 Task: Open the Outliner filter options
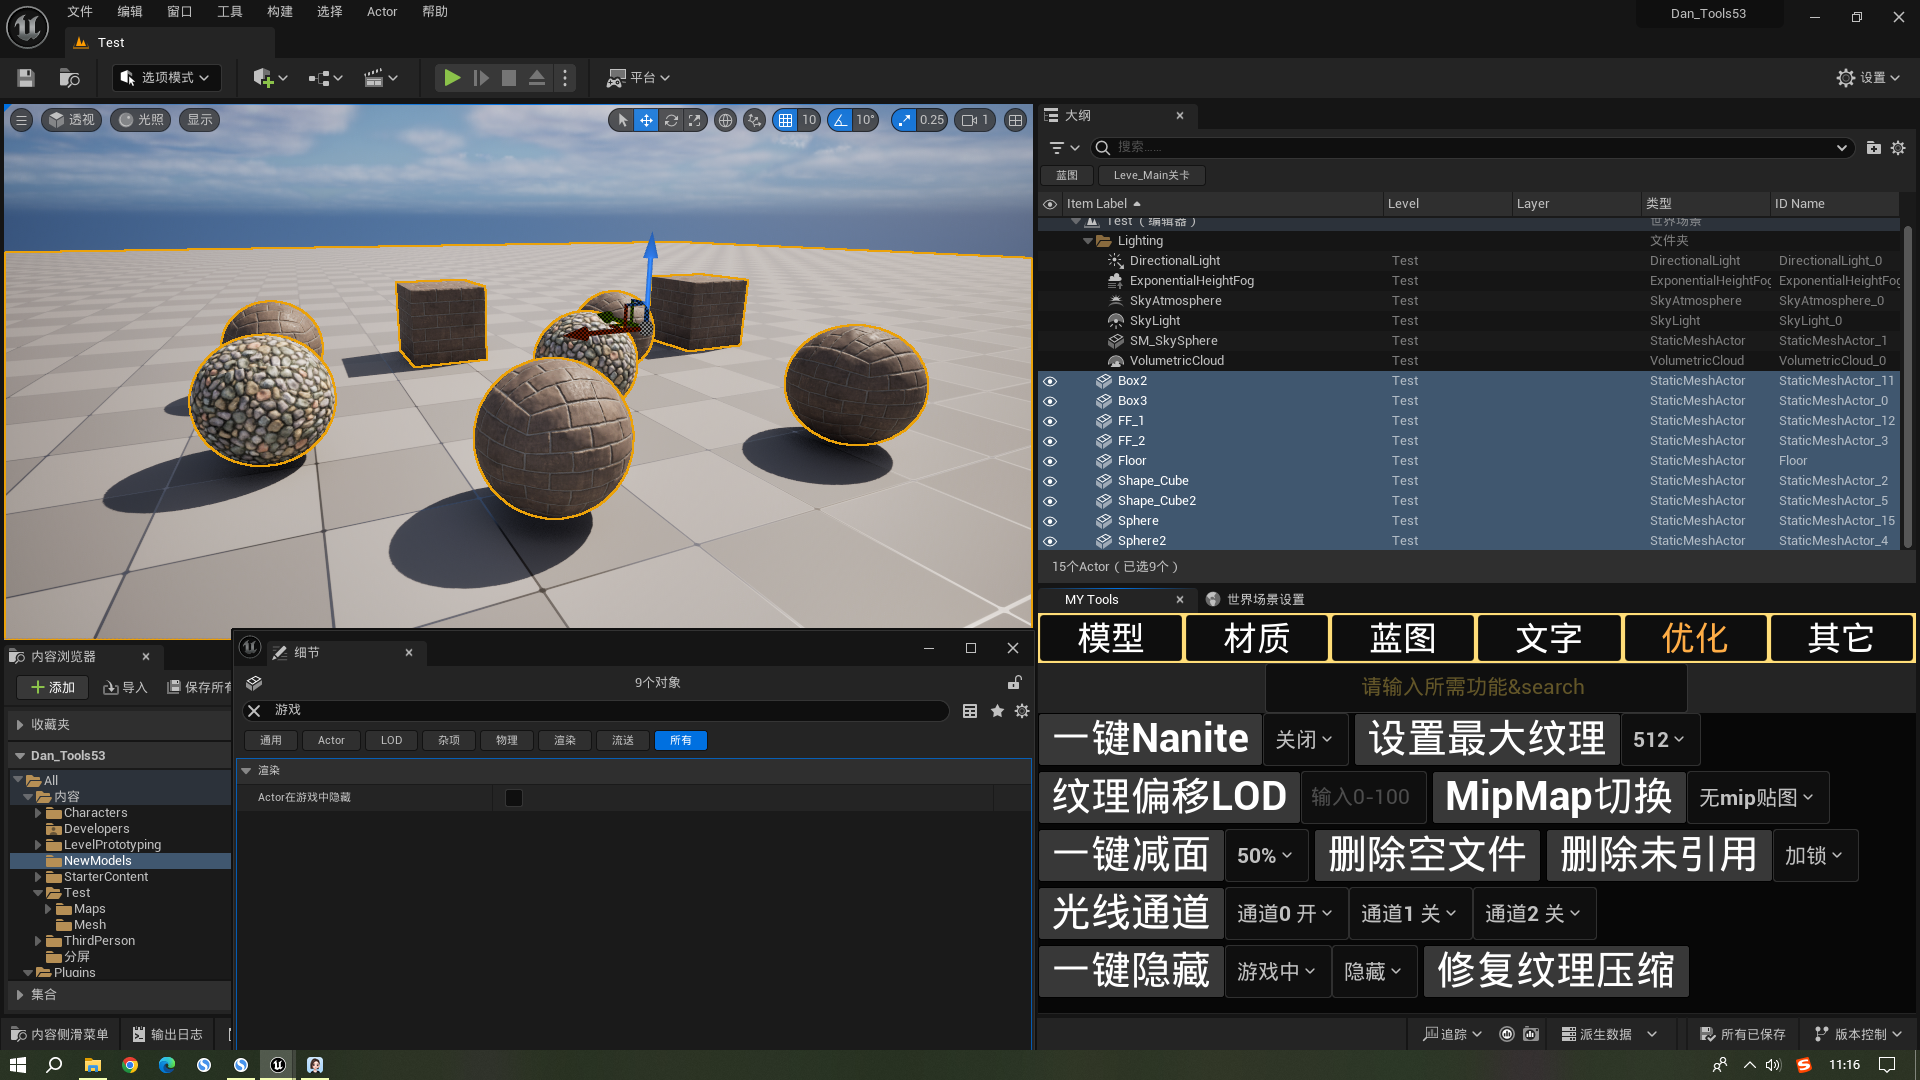(1064, 148)
